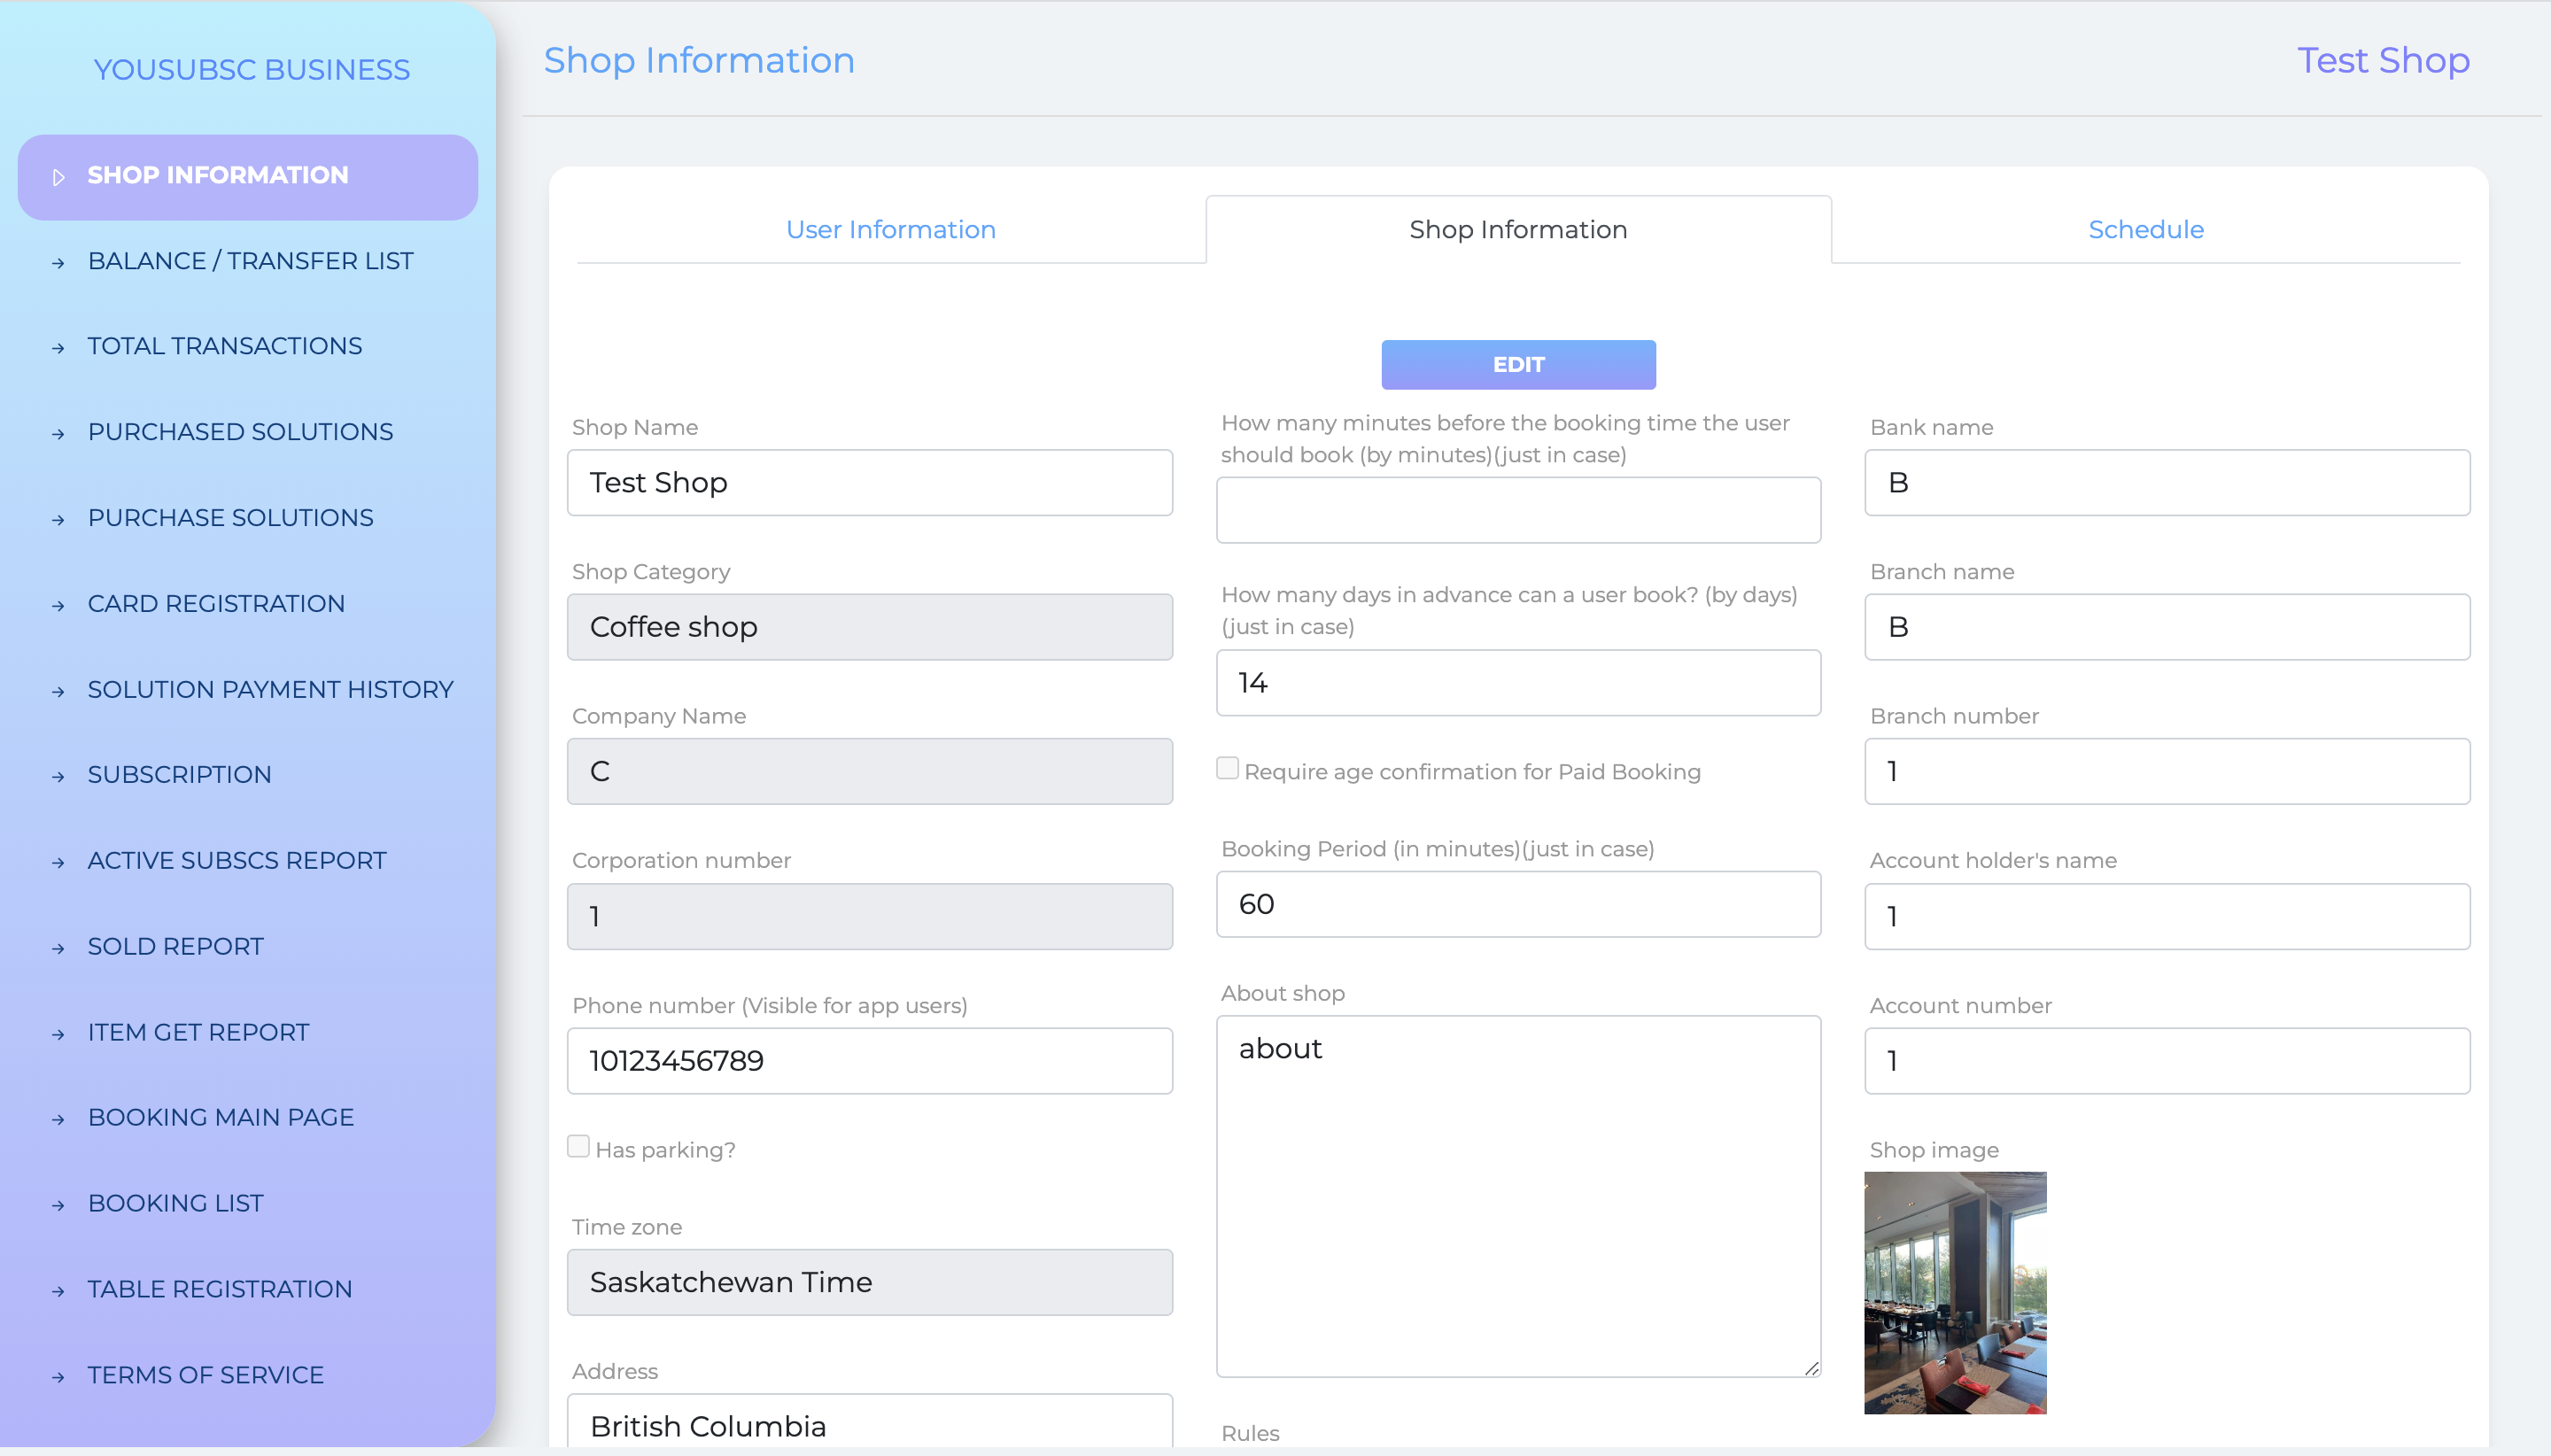
Task: Click the triangle icon on SHOP INFORMATION nav item
Action: tap(59, 177)
